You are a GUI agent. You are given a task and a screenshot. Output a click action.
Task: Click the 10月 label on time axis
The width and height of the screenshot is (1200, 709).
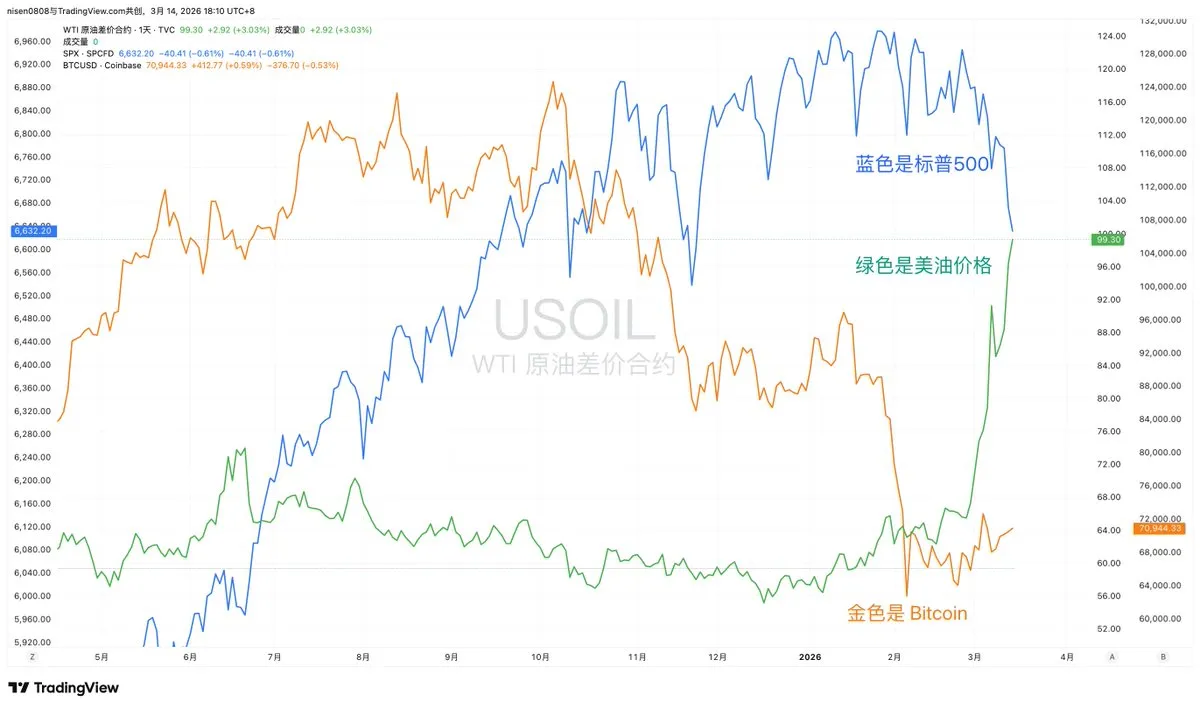coord(540,657)
